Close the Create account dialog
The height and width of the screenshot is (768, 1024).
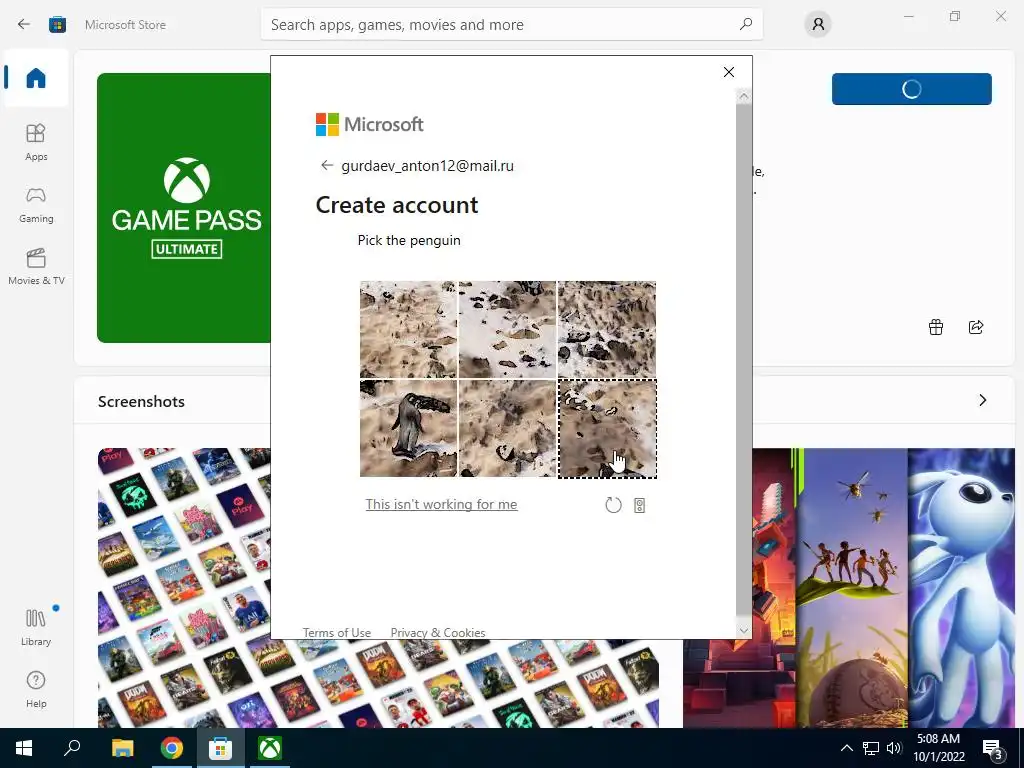[x=729, y=72]
